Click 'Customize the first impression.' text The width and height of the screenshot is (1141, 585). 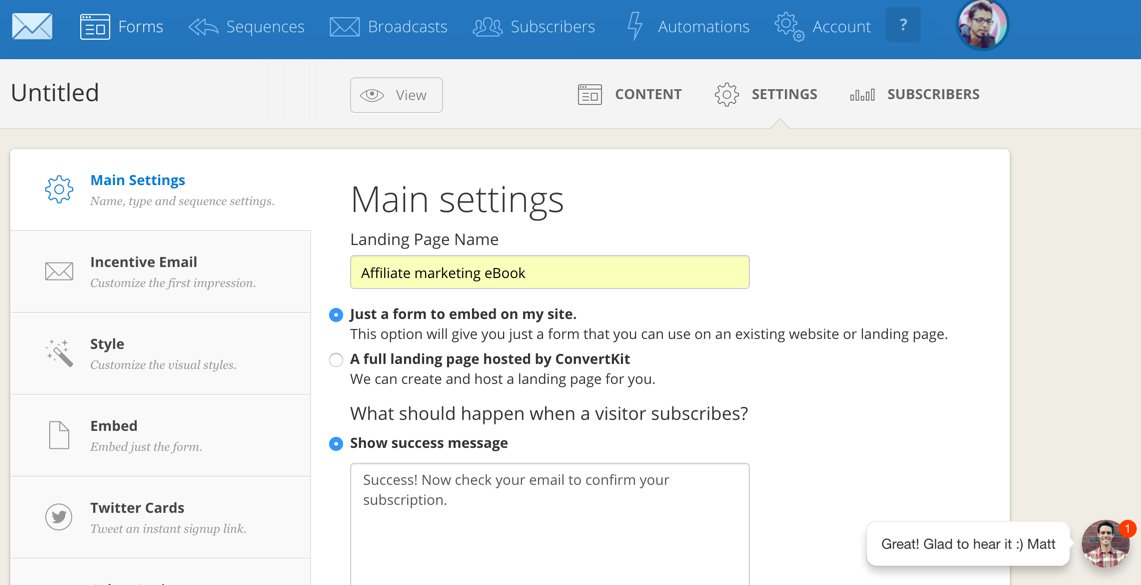click(x=173, y=284)
